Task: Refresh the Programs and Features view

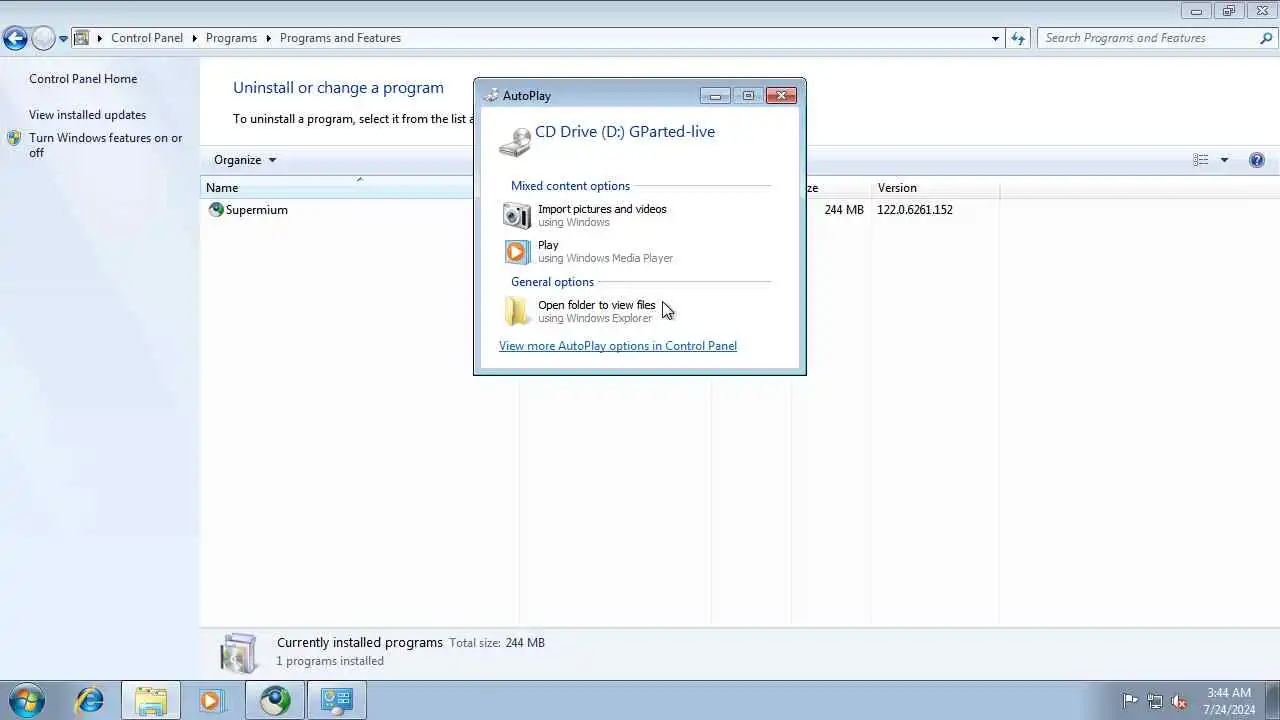Action: [1018, 38]
